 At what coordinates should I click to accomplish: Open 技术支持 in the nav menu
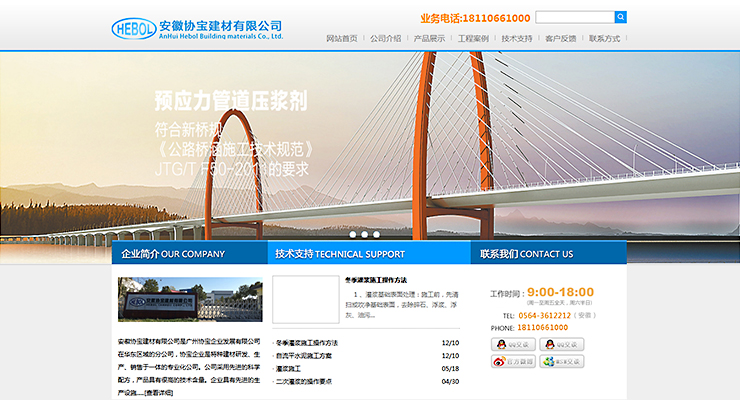(x=517, y=38)
